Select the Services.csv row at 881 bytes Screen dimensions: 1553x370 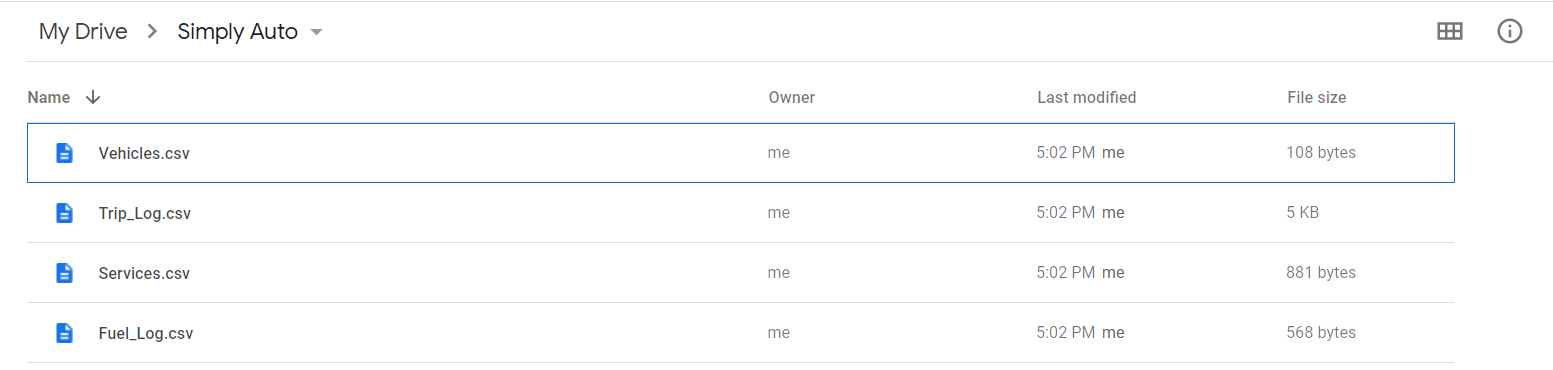point(741,273)
